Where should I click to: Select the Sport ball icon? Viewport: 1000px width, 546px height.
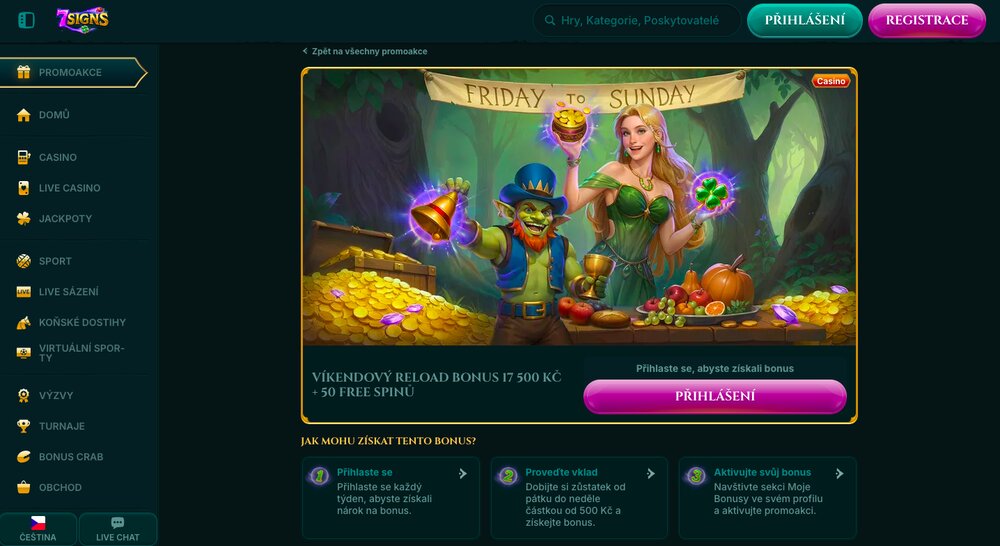[x=24, y=261]
